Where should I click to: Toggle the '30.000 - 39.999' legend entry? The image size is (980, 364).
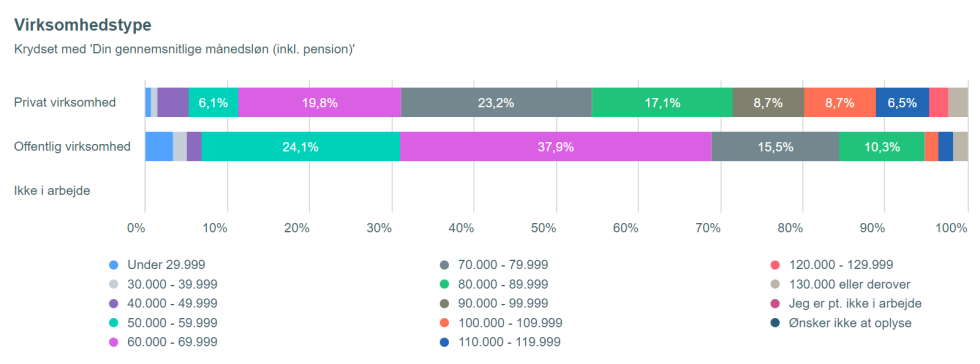point(163,284)
